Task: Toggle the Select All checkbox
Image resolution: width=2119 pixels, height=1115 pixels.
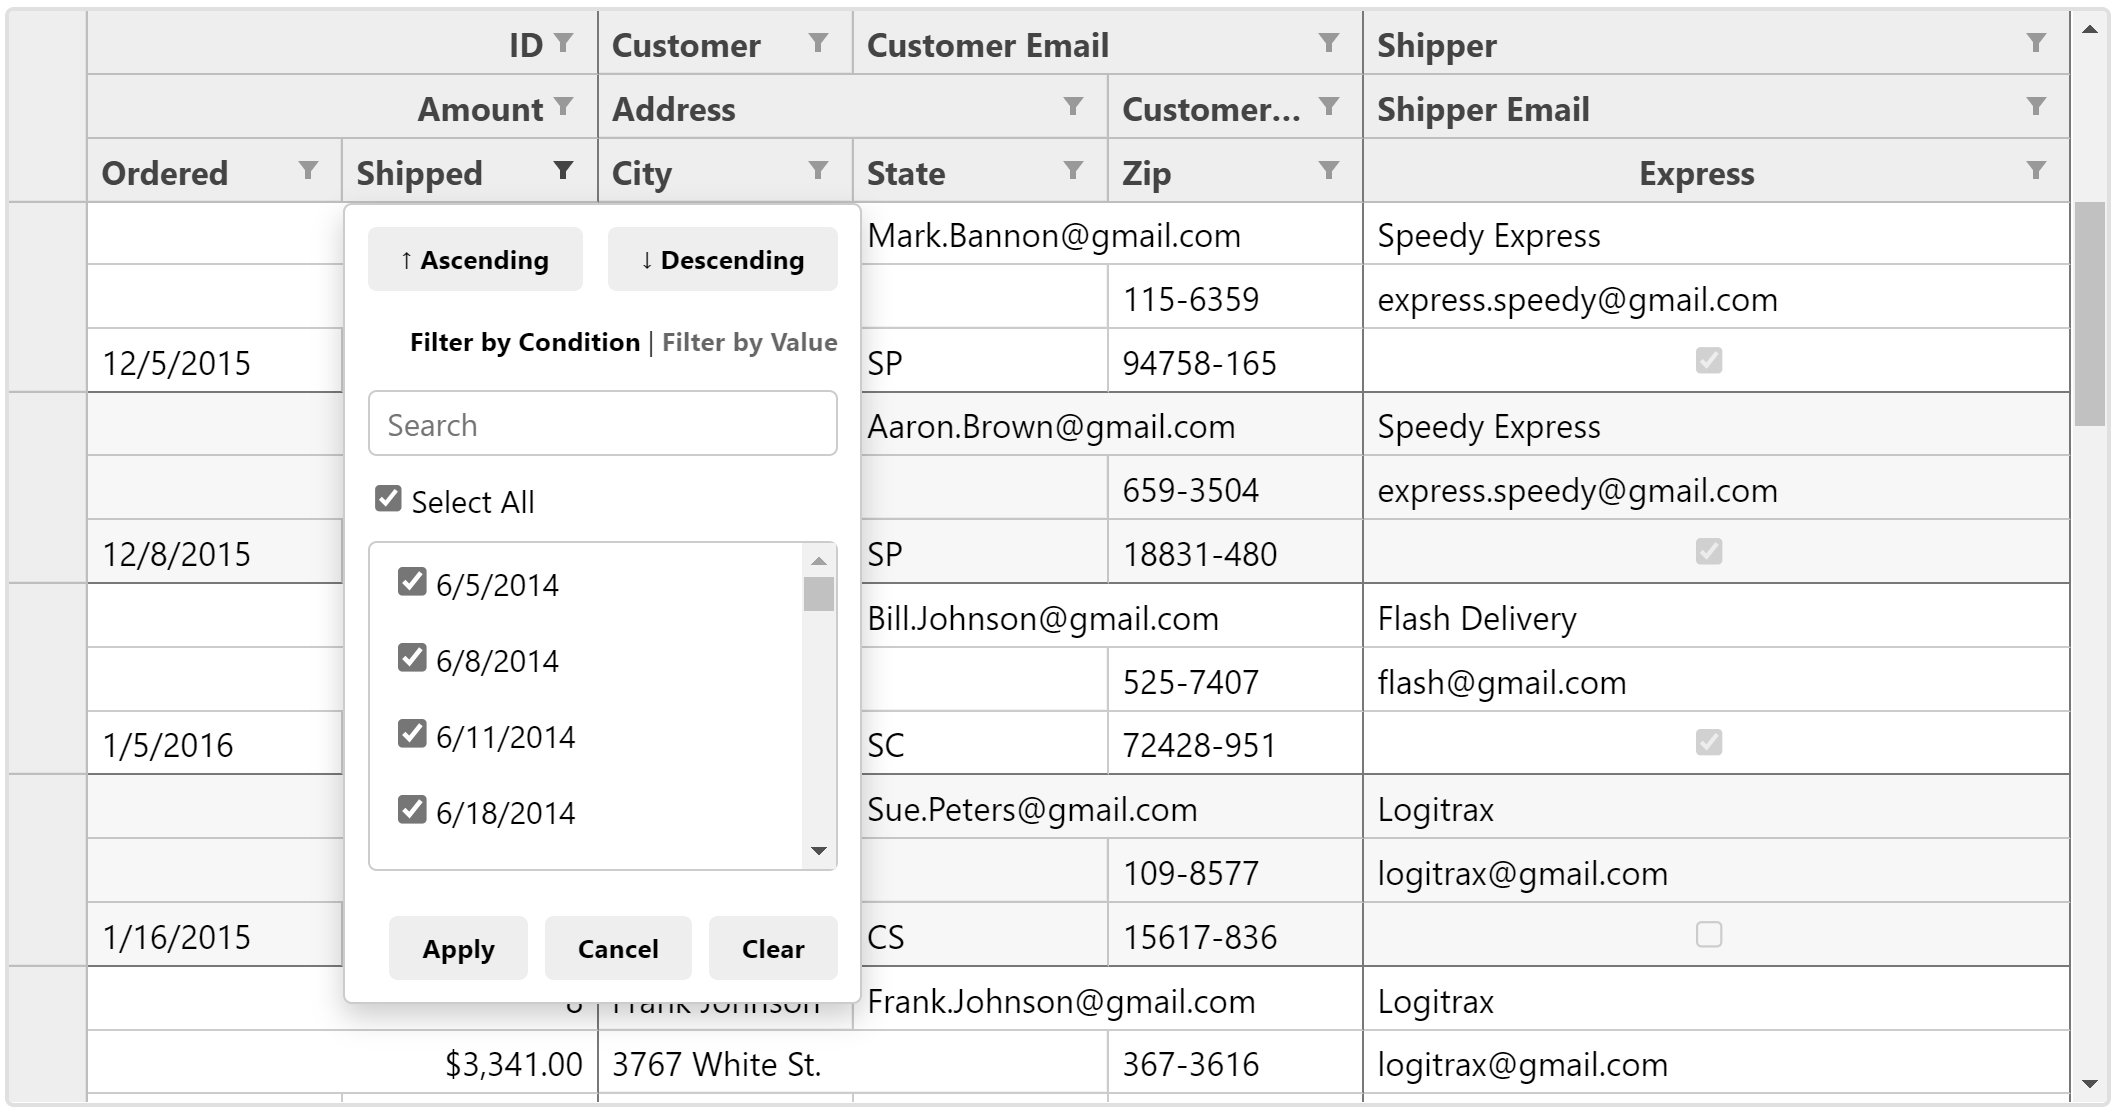Action: (x=387, y=500)
